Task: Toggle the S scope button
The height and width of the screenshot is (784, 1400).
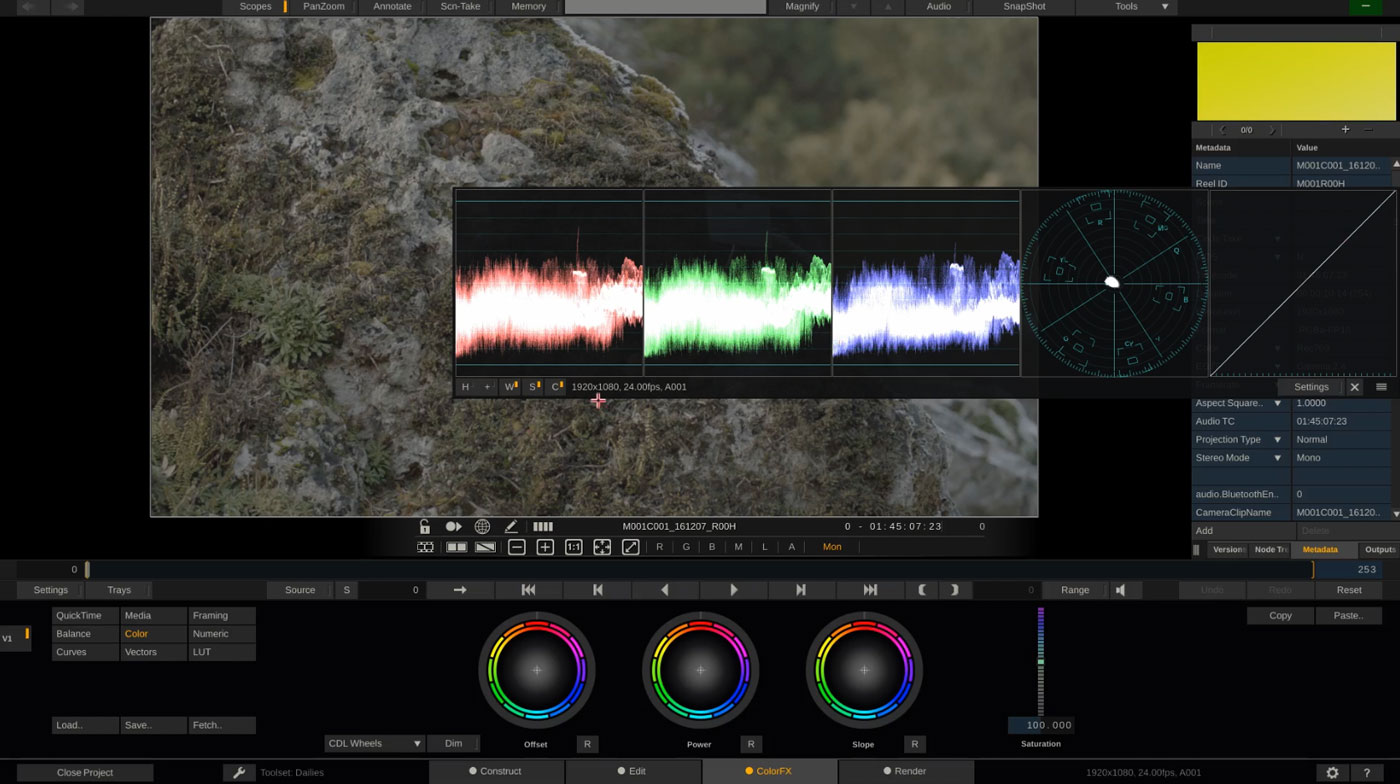Action: pos(533,387)
